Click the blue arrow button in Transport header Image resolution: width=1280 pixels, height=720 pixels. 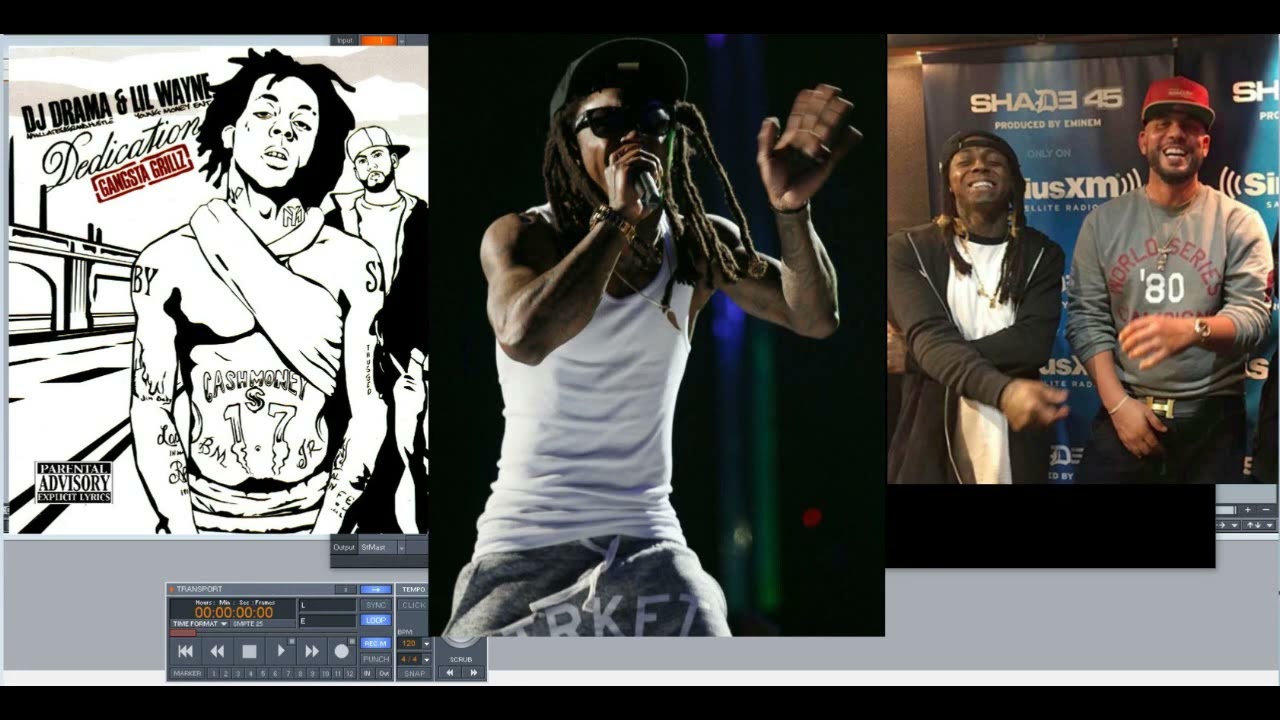[376, 589]
